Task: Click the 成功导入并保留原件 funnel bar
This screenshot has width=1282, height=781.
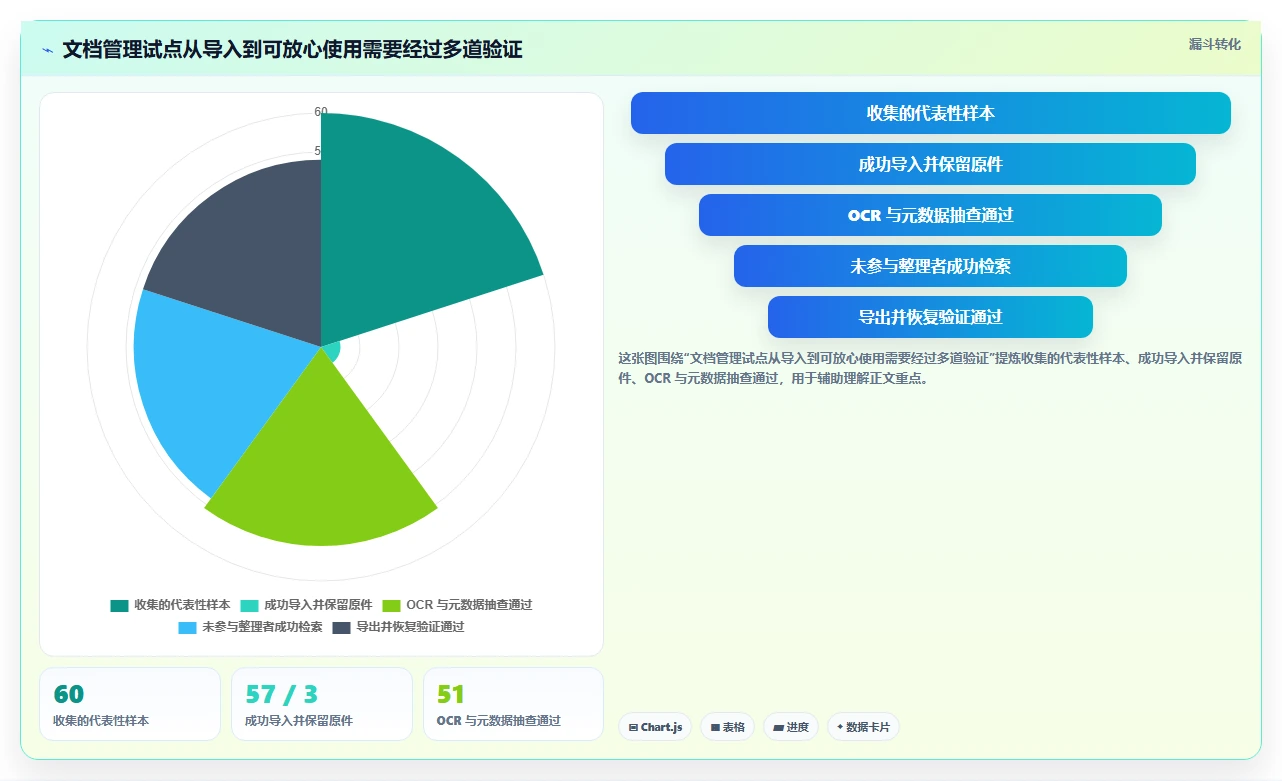Action: click(x=930, y=164)
